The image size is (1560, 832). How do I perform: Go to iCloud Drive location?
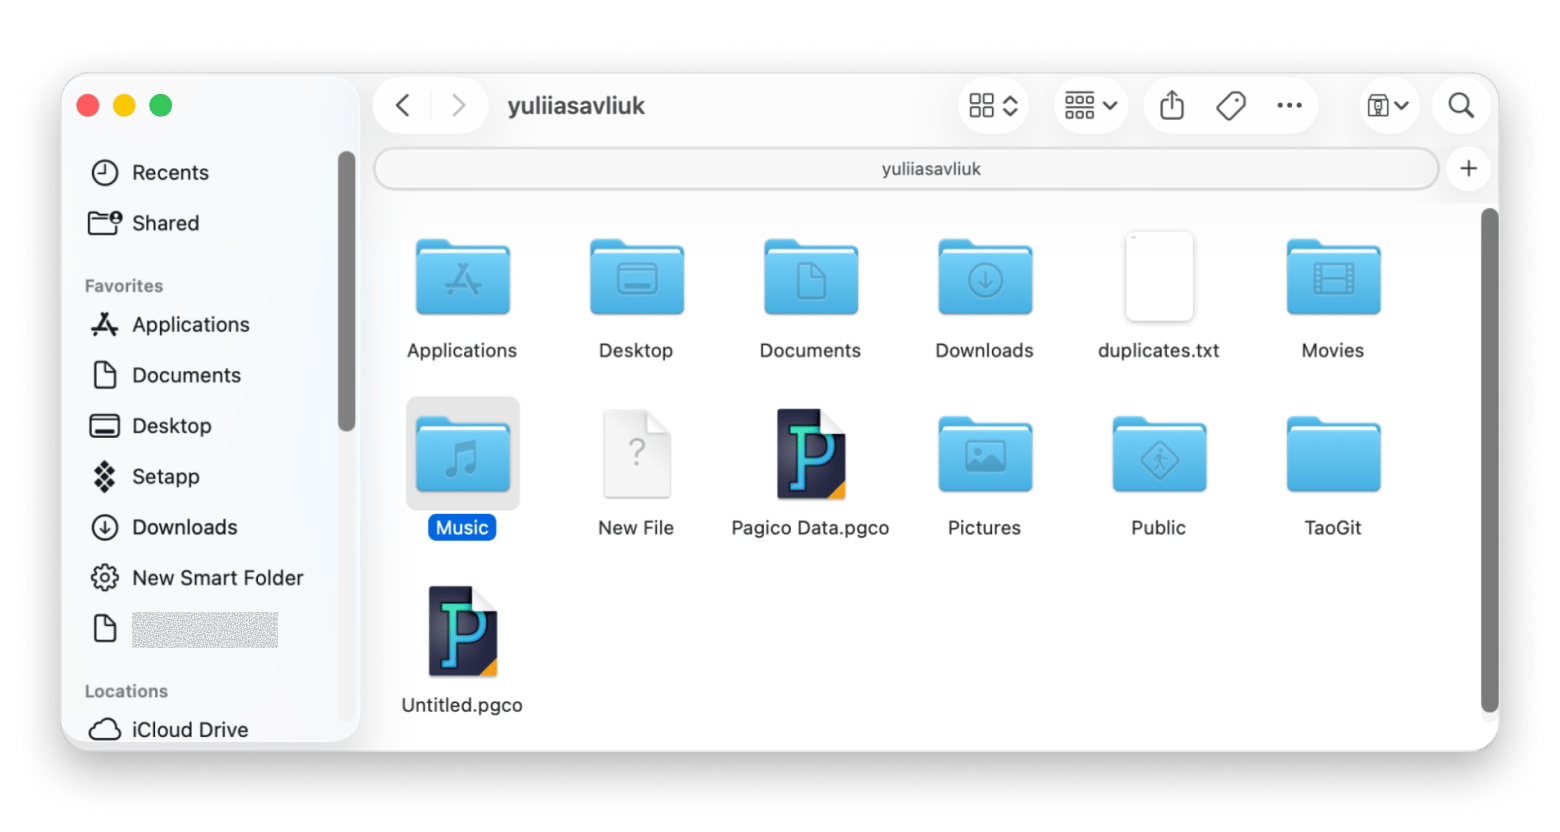189,730
